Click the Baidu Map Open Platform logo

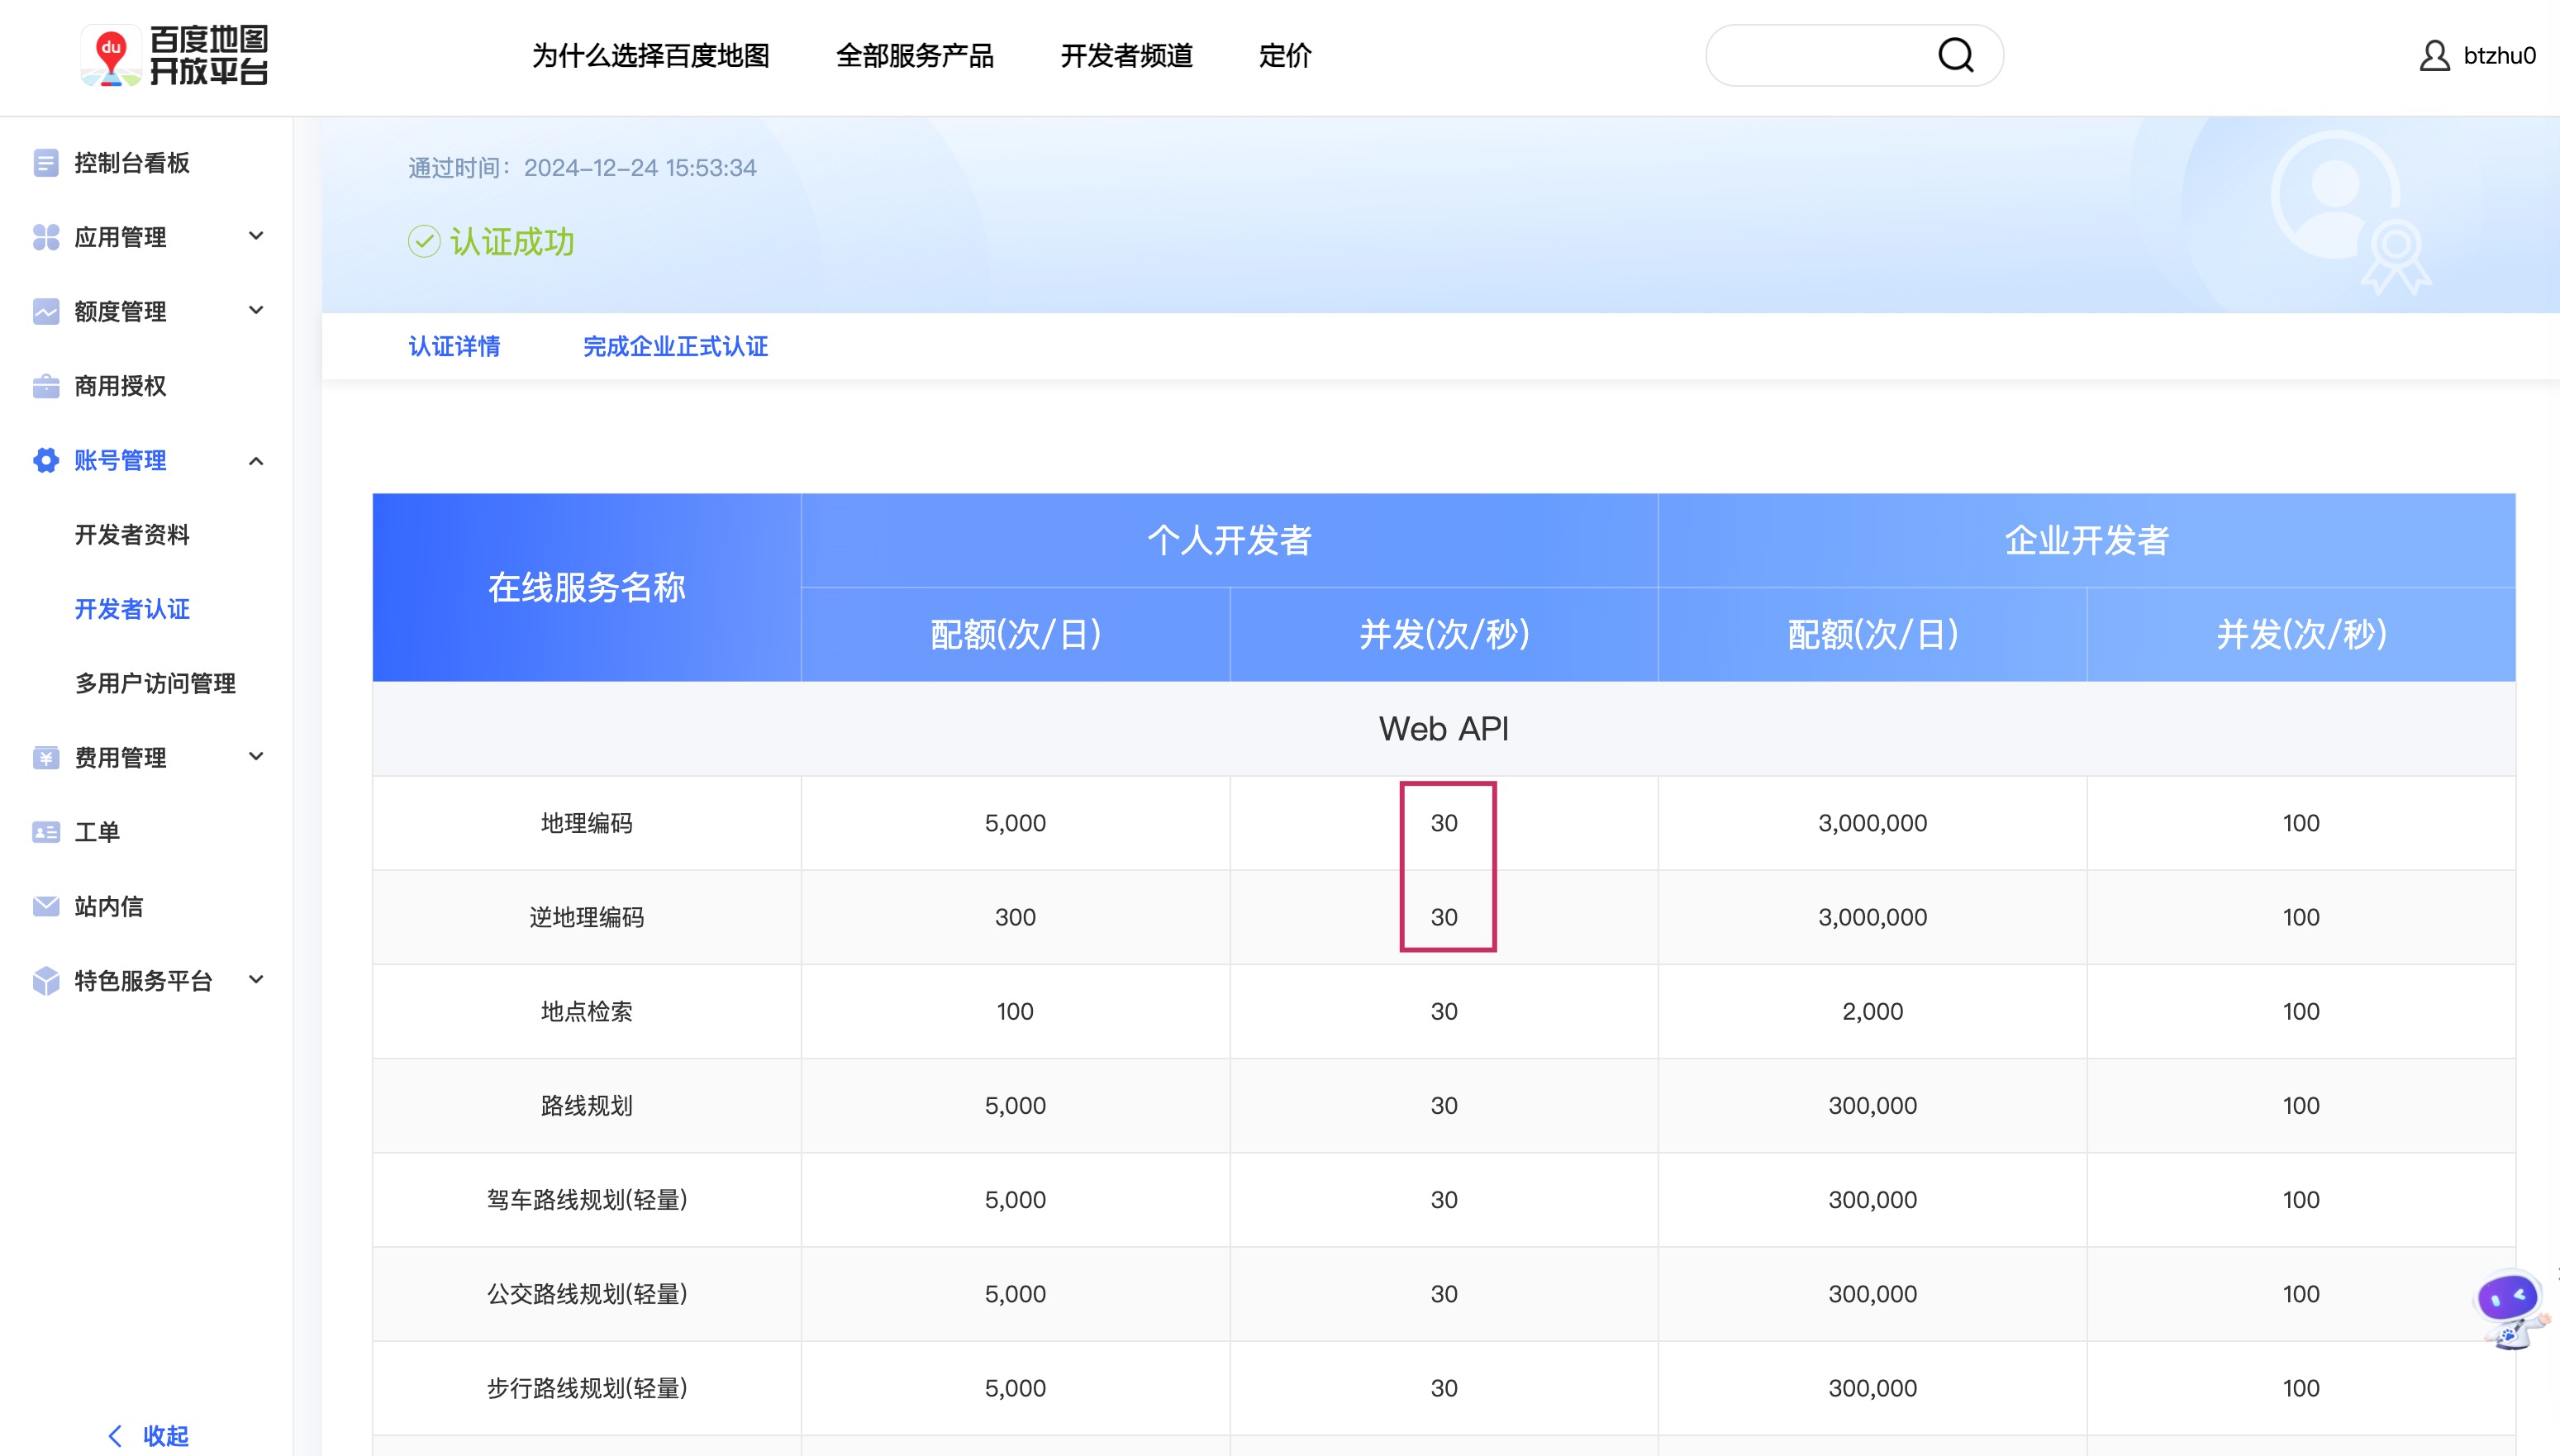[175, 56]
